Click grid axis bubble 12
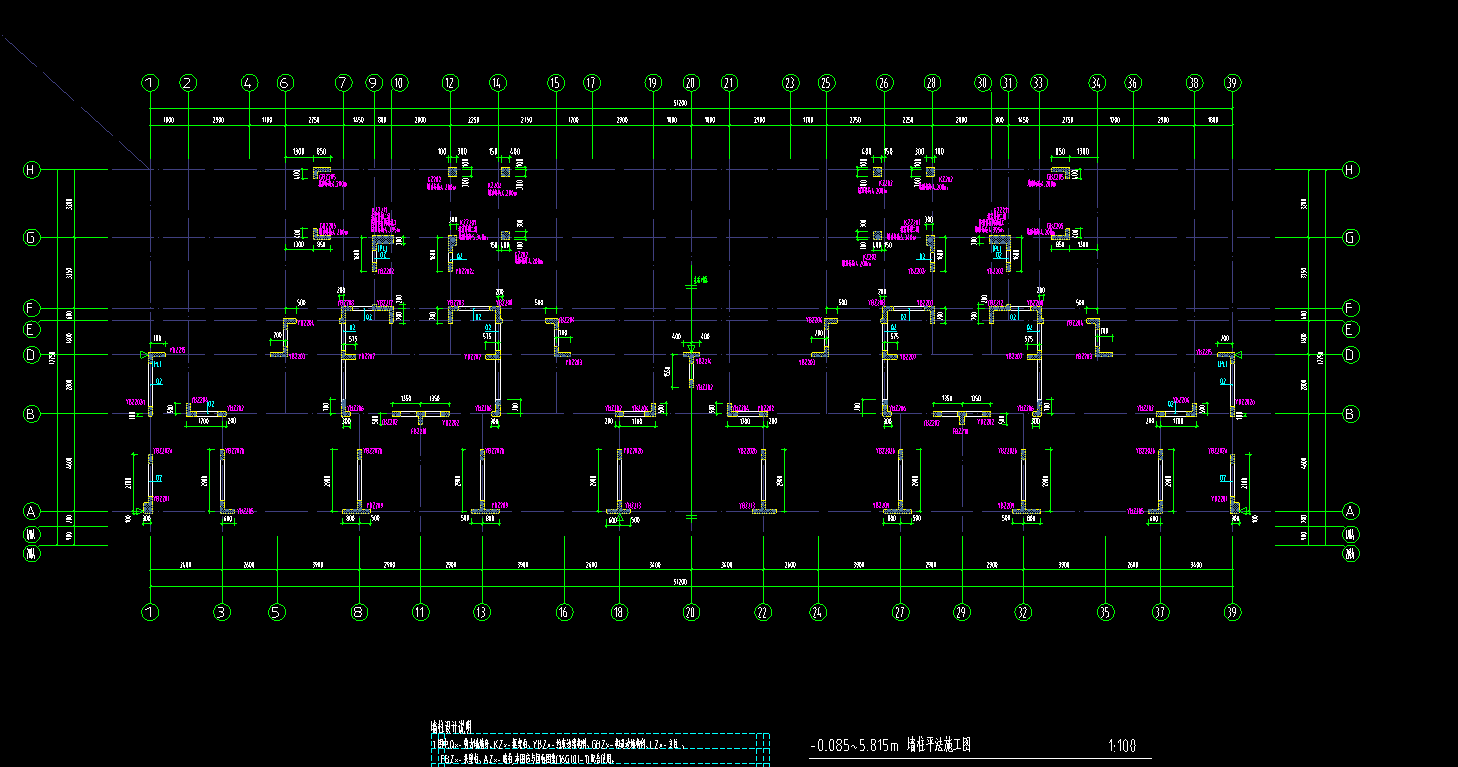 coord(450,83)
